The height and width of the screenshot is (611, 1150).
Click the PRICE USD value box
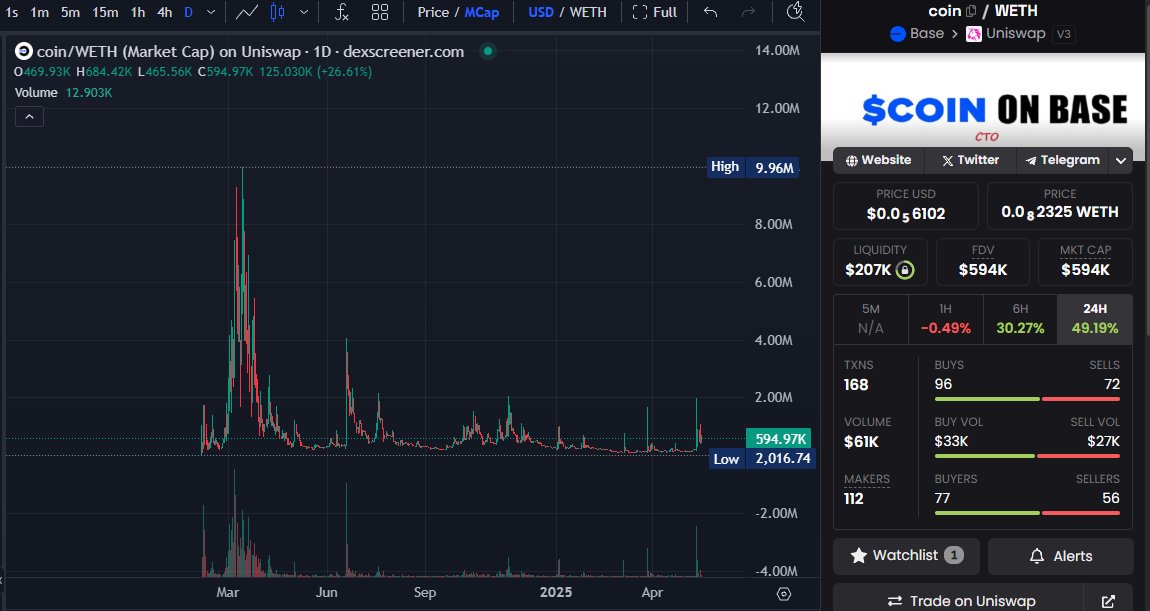[x=906, y=206]
